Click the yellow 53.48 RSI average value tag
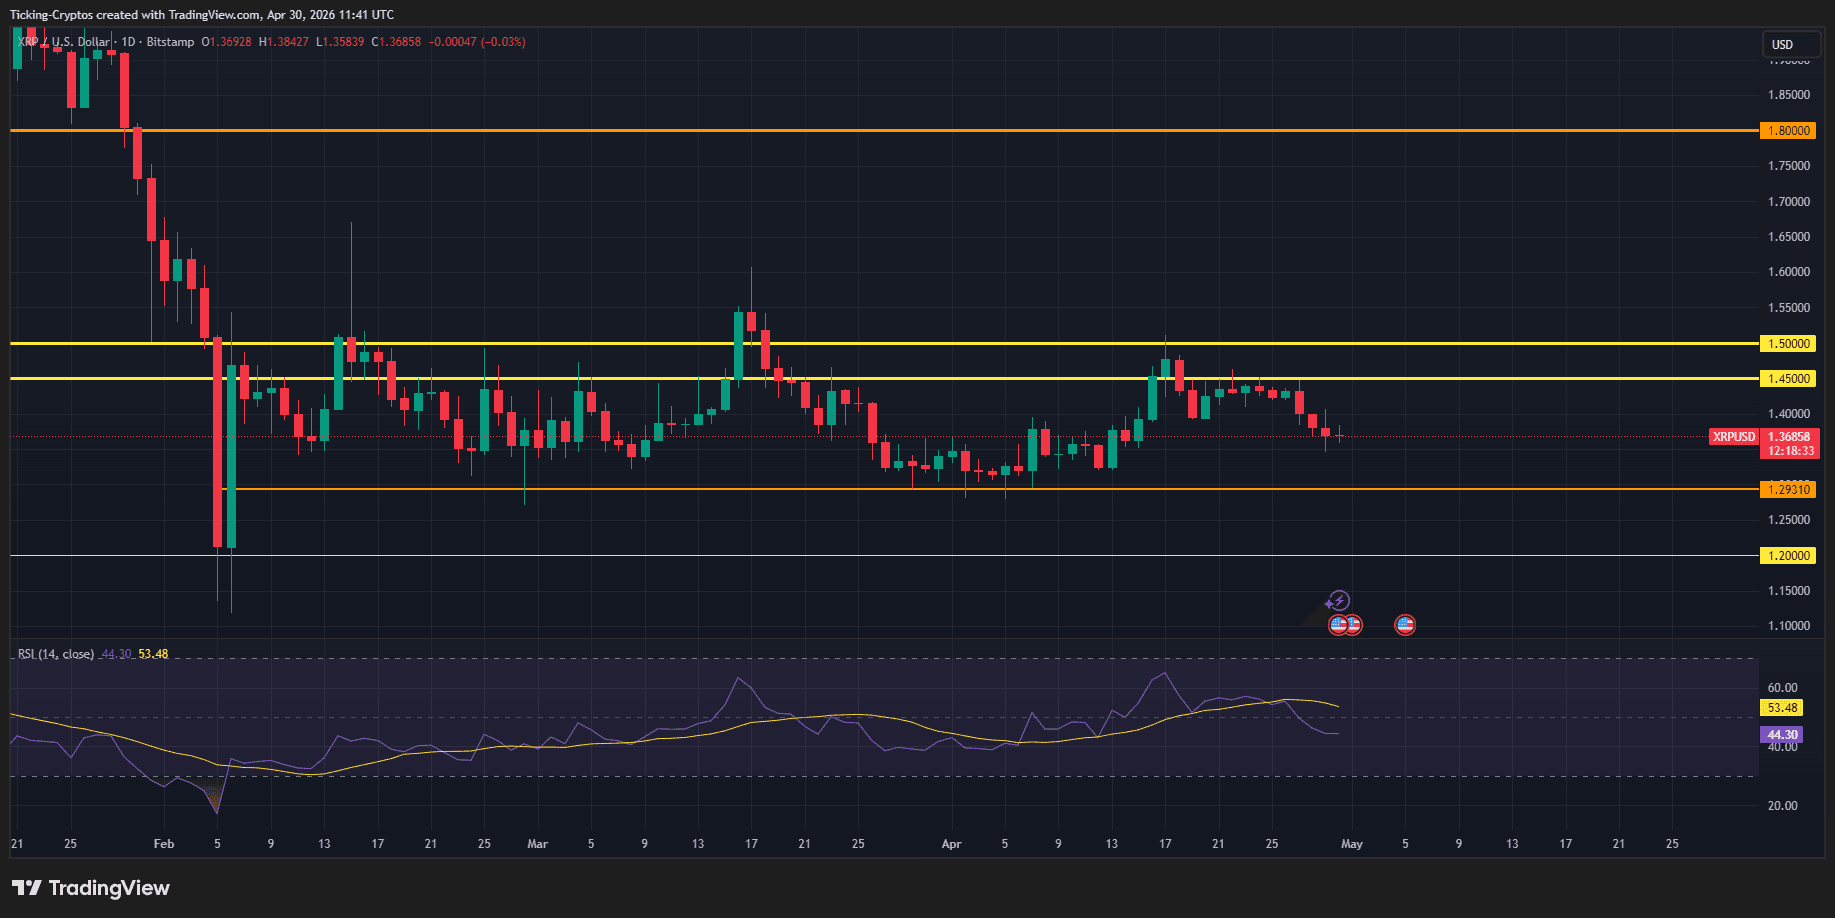The height and width of the screenshot is (918, 1835). [1782, 708]
